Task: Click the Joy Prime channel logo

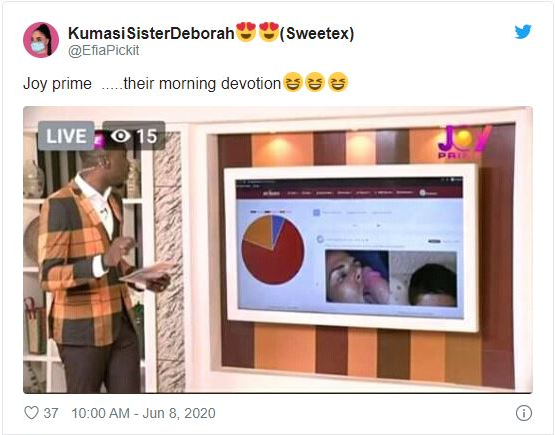Action: click(464, 142)
